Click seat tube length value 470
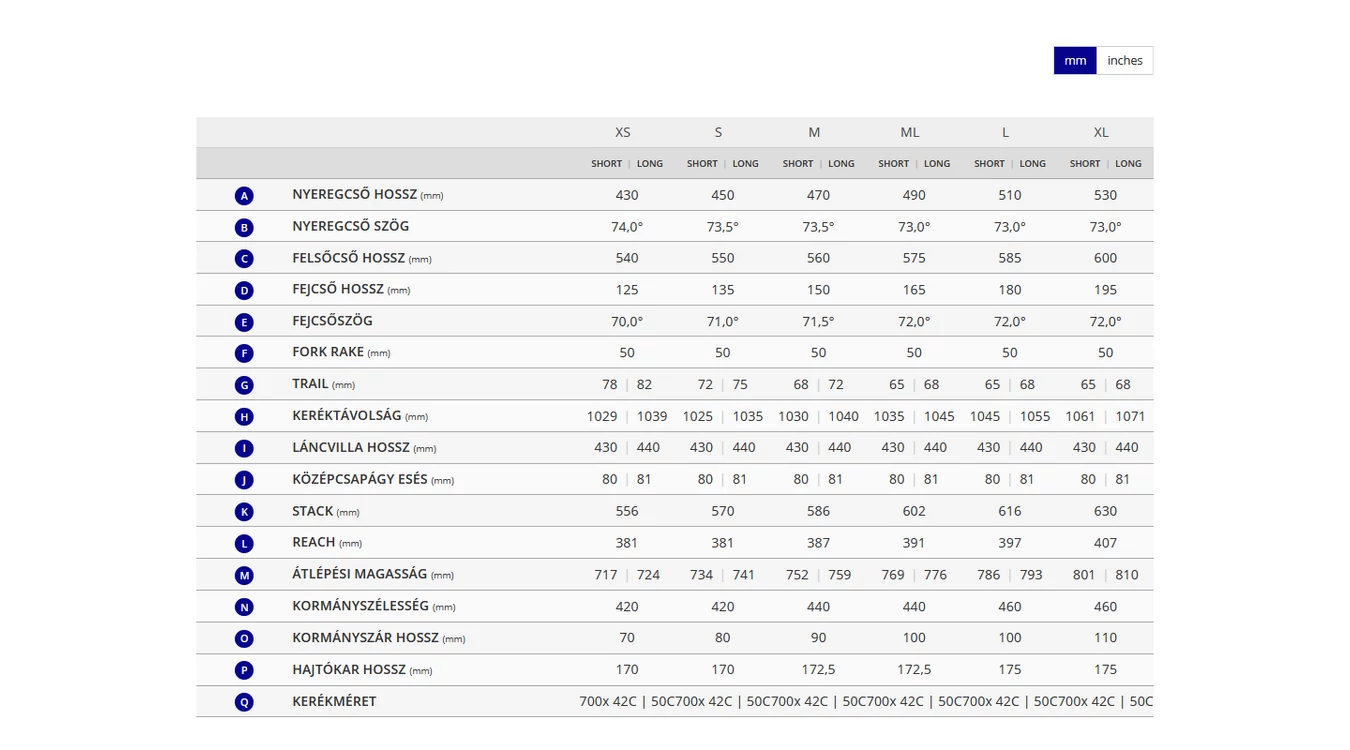Screen dimensions: 1350x750 pyautogui.click(x=818, y=195)
